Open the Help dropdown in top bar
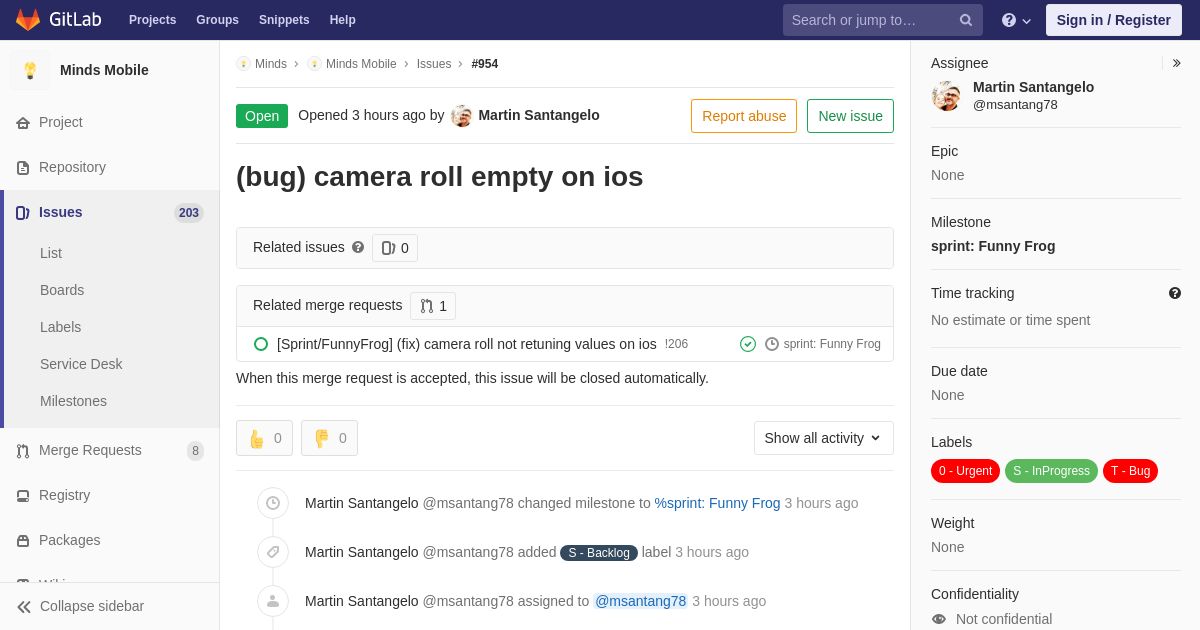Screen dimensions: 1200x630 (x=1016, y=20)
